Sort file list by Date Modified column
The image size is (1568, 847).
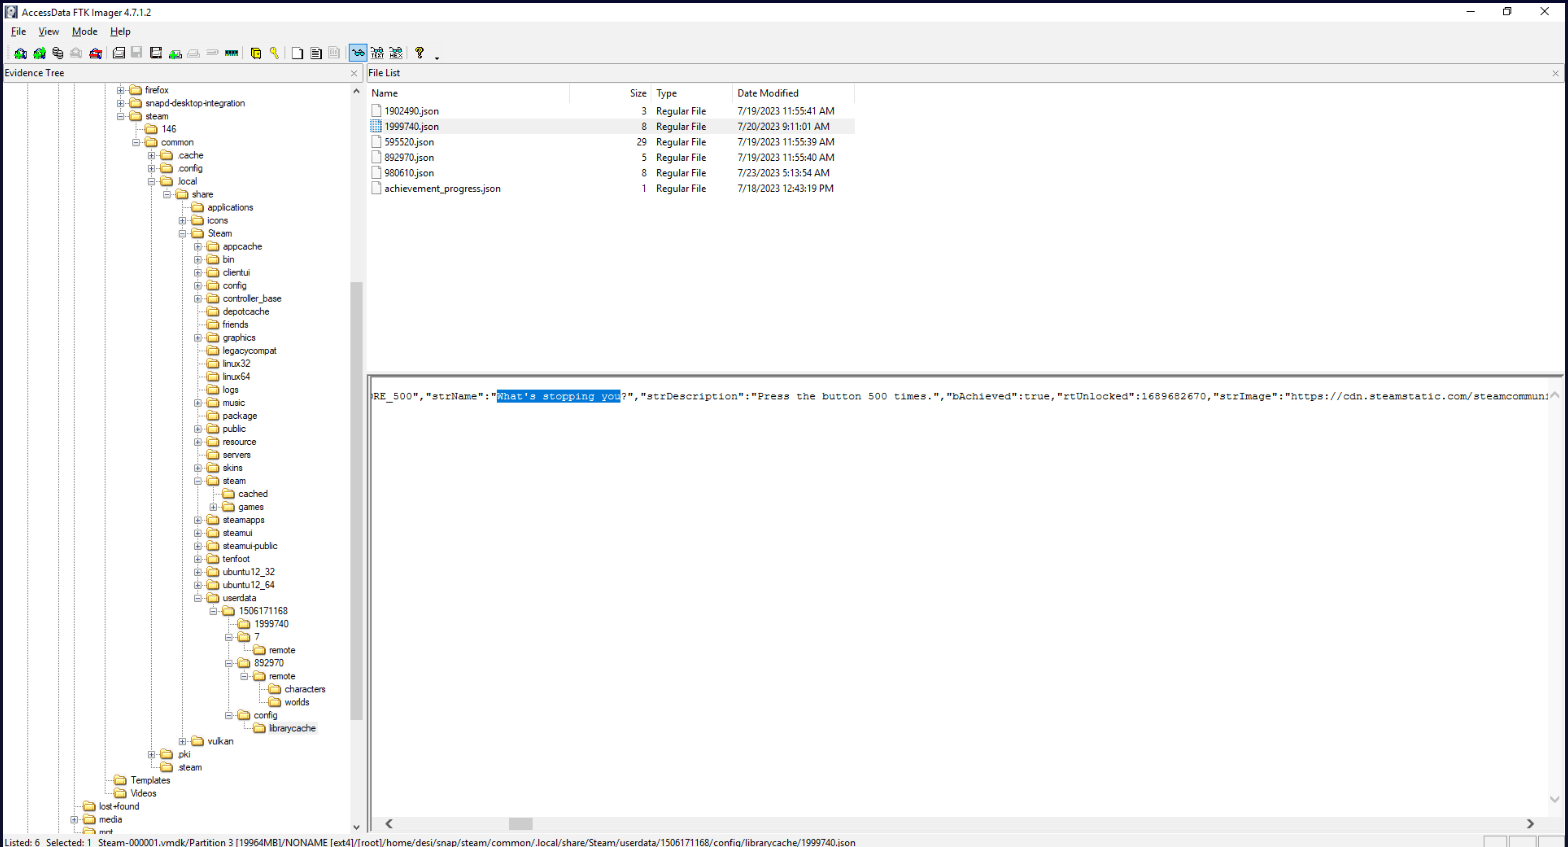pyautogui.click(x=793, y=93)
